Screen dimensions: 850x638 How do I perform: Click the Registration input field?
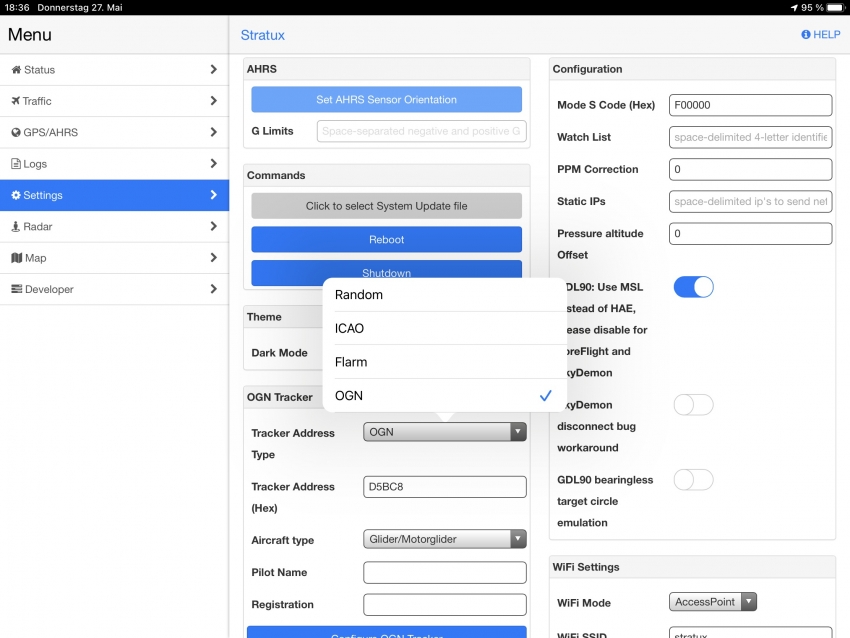click(445, 604)
